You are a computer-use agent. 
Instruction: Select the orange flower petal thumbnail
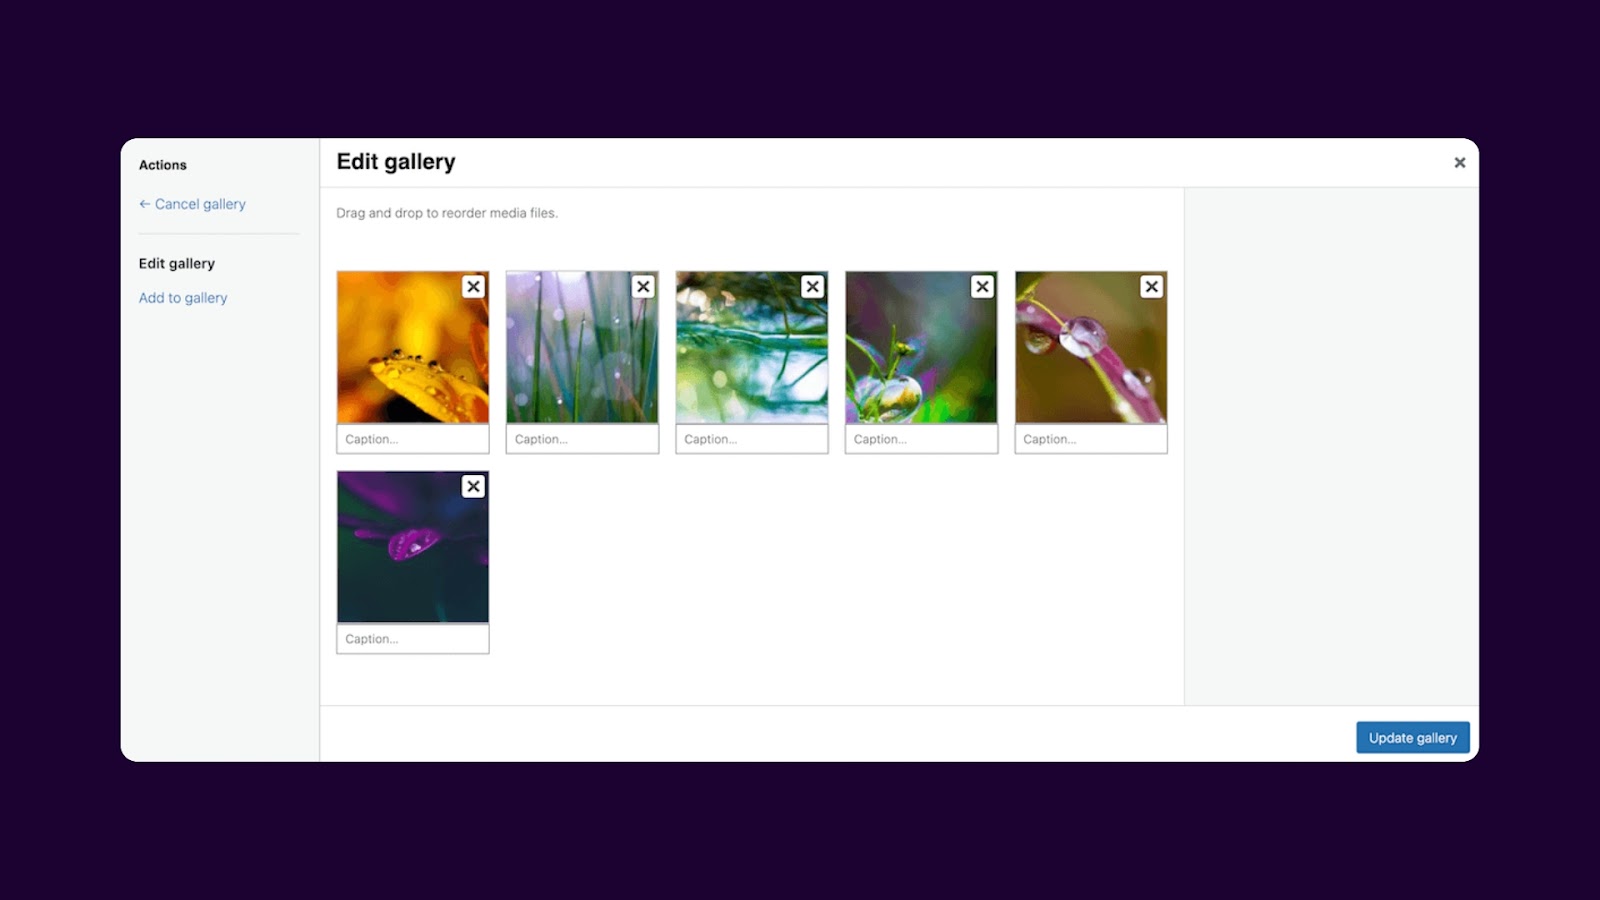click(x=413, y=347)
